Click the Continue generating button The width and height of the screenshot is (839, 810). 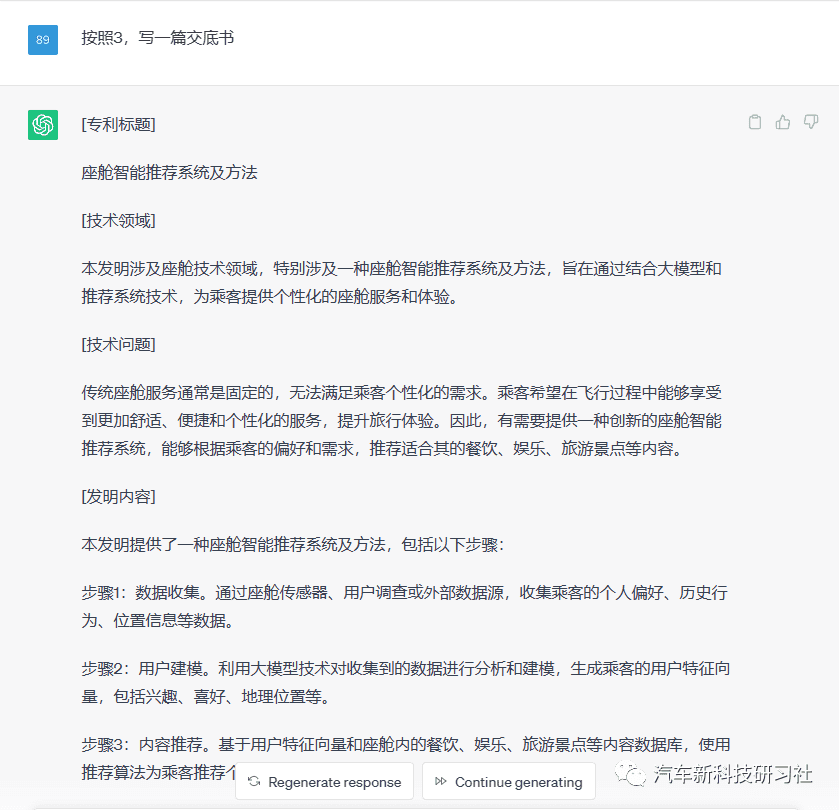(x=508, y=782)
